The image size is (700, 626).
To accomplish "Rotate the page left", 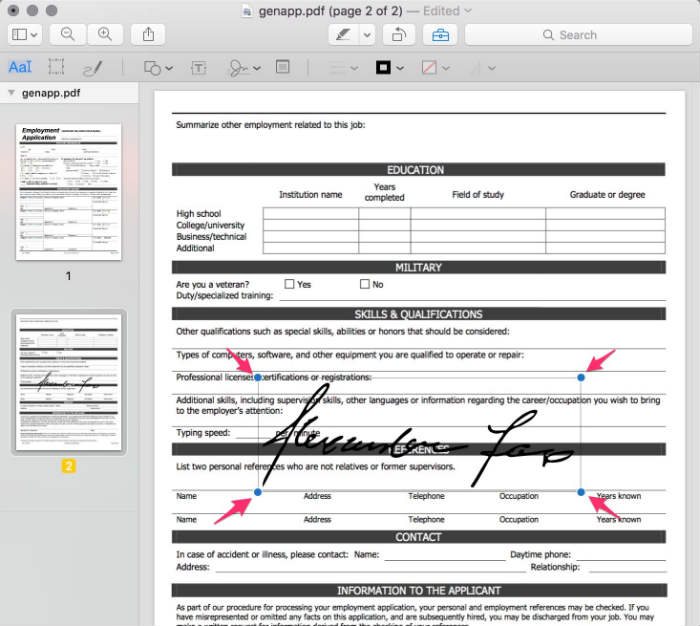I will [x=399, y=34].
